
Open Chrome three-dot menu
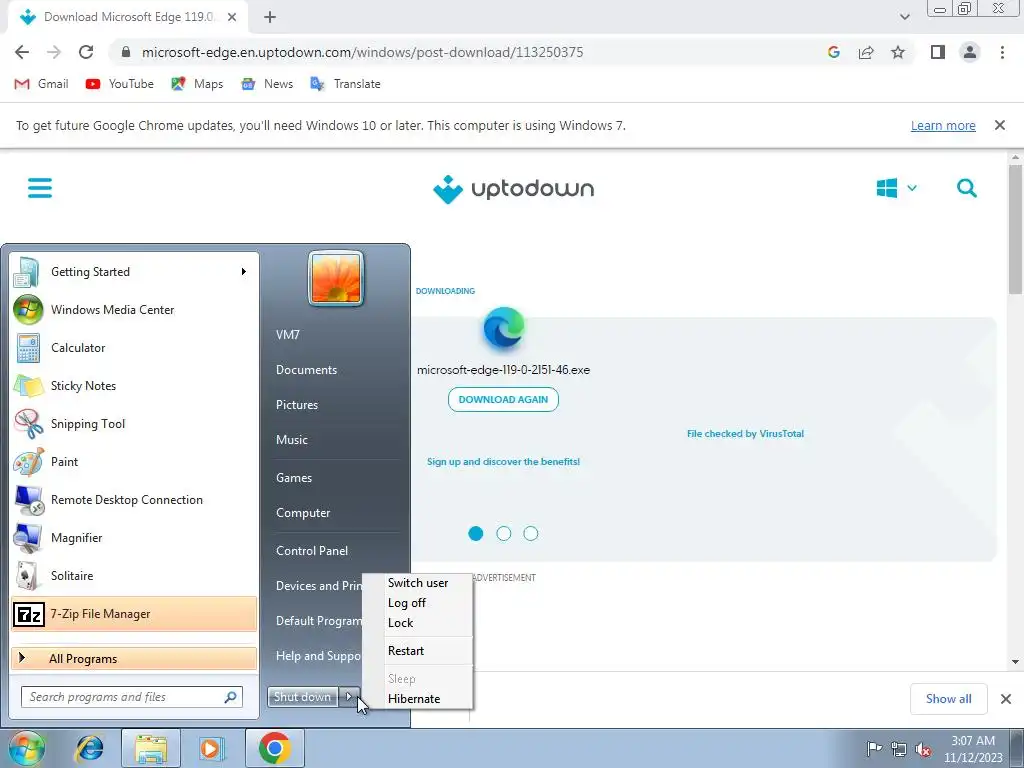[1002, 52]
